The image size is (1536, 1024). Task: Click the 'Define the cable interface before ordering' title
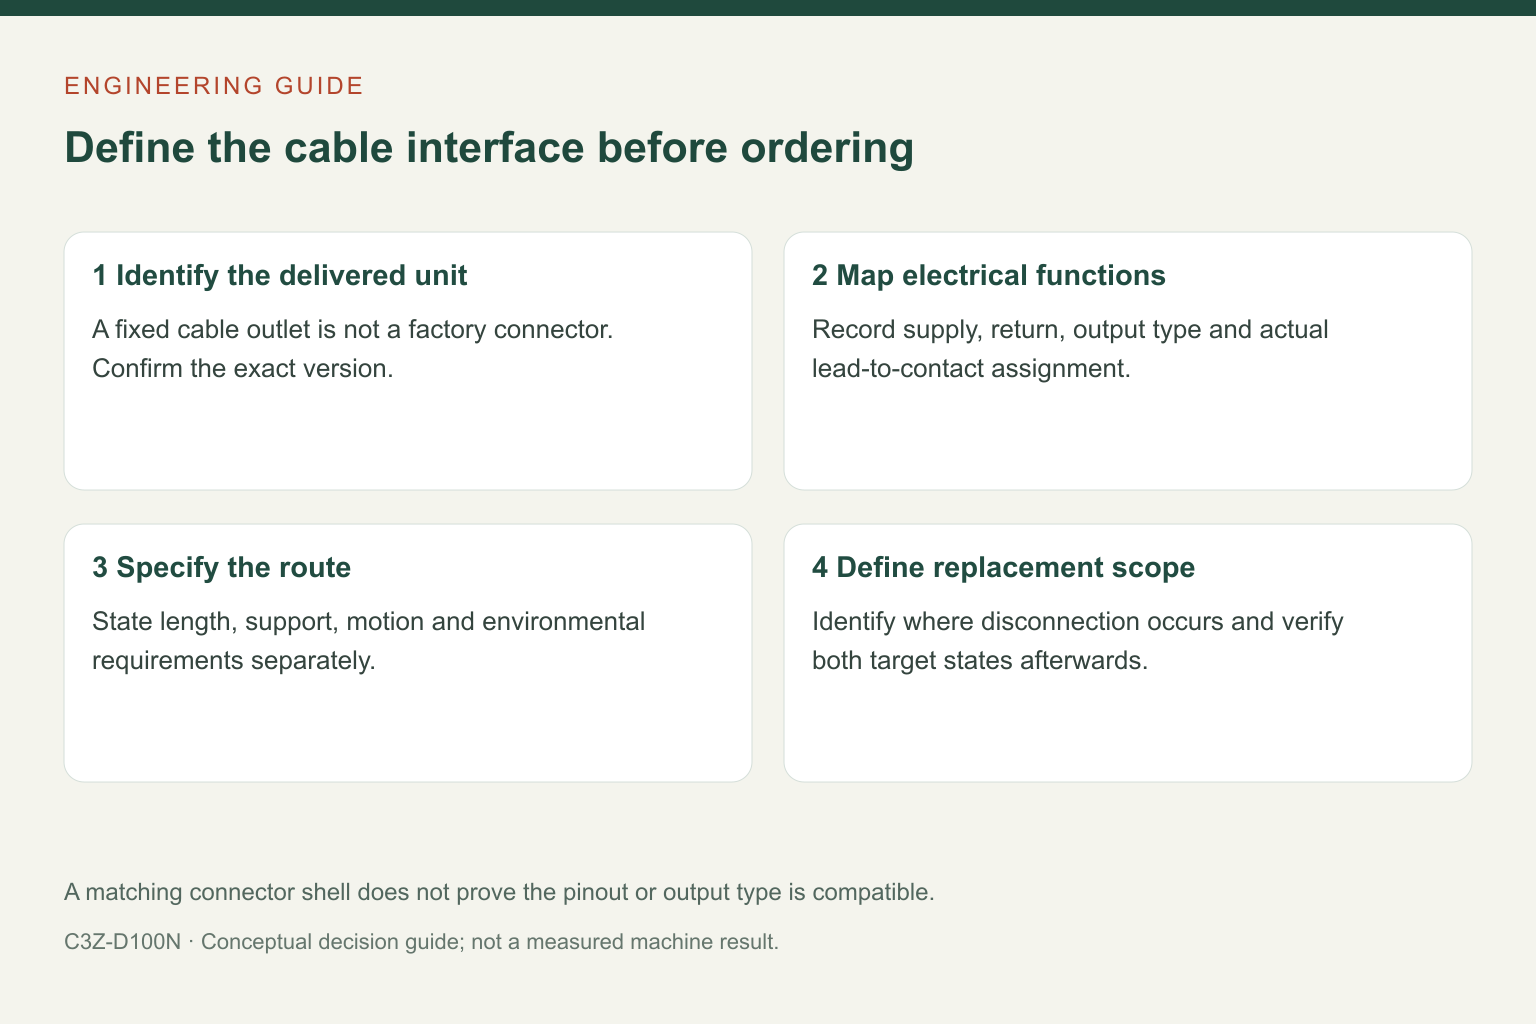[489, 148]
